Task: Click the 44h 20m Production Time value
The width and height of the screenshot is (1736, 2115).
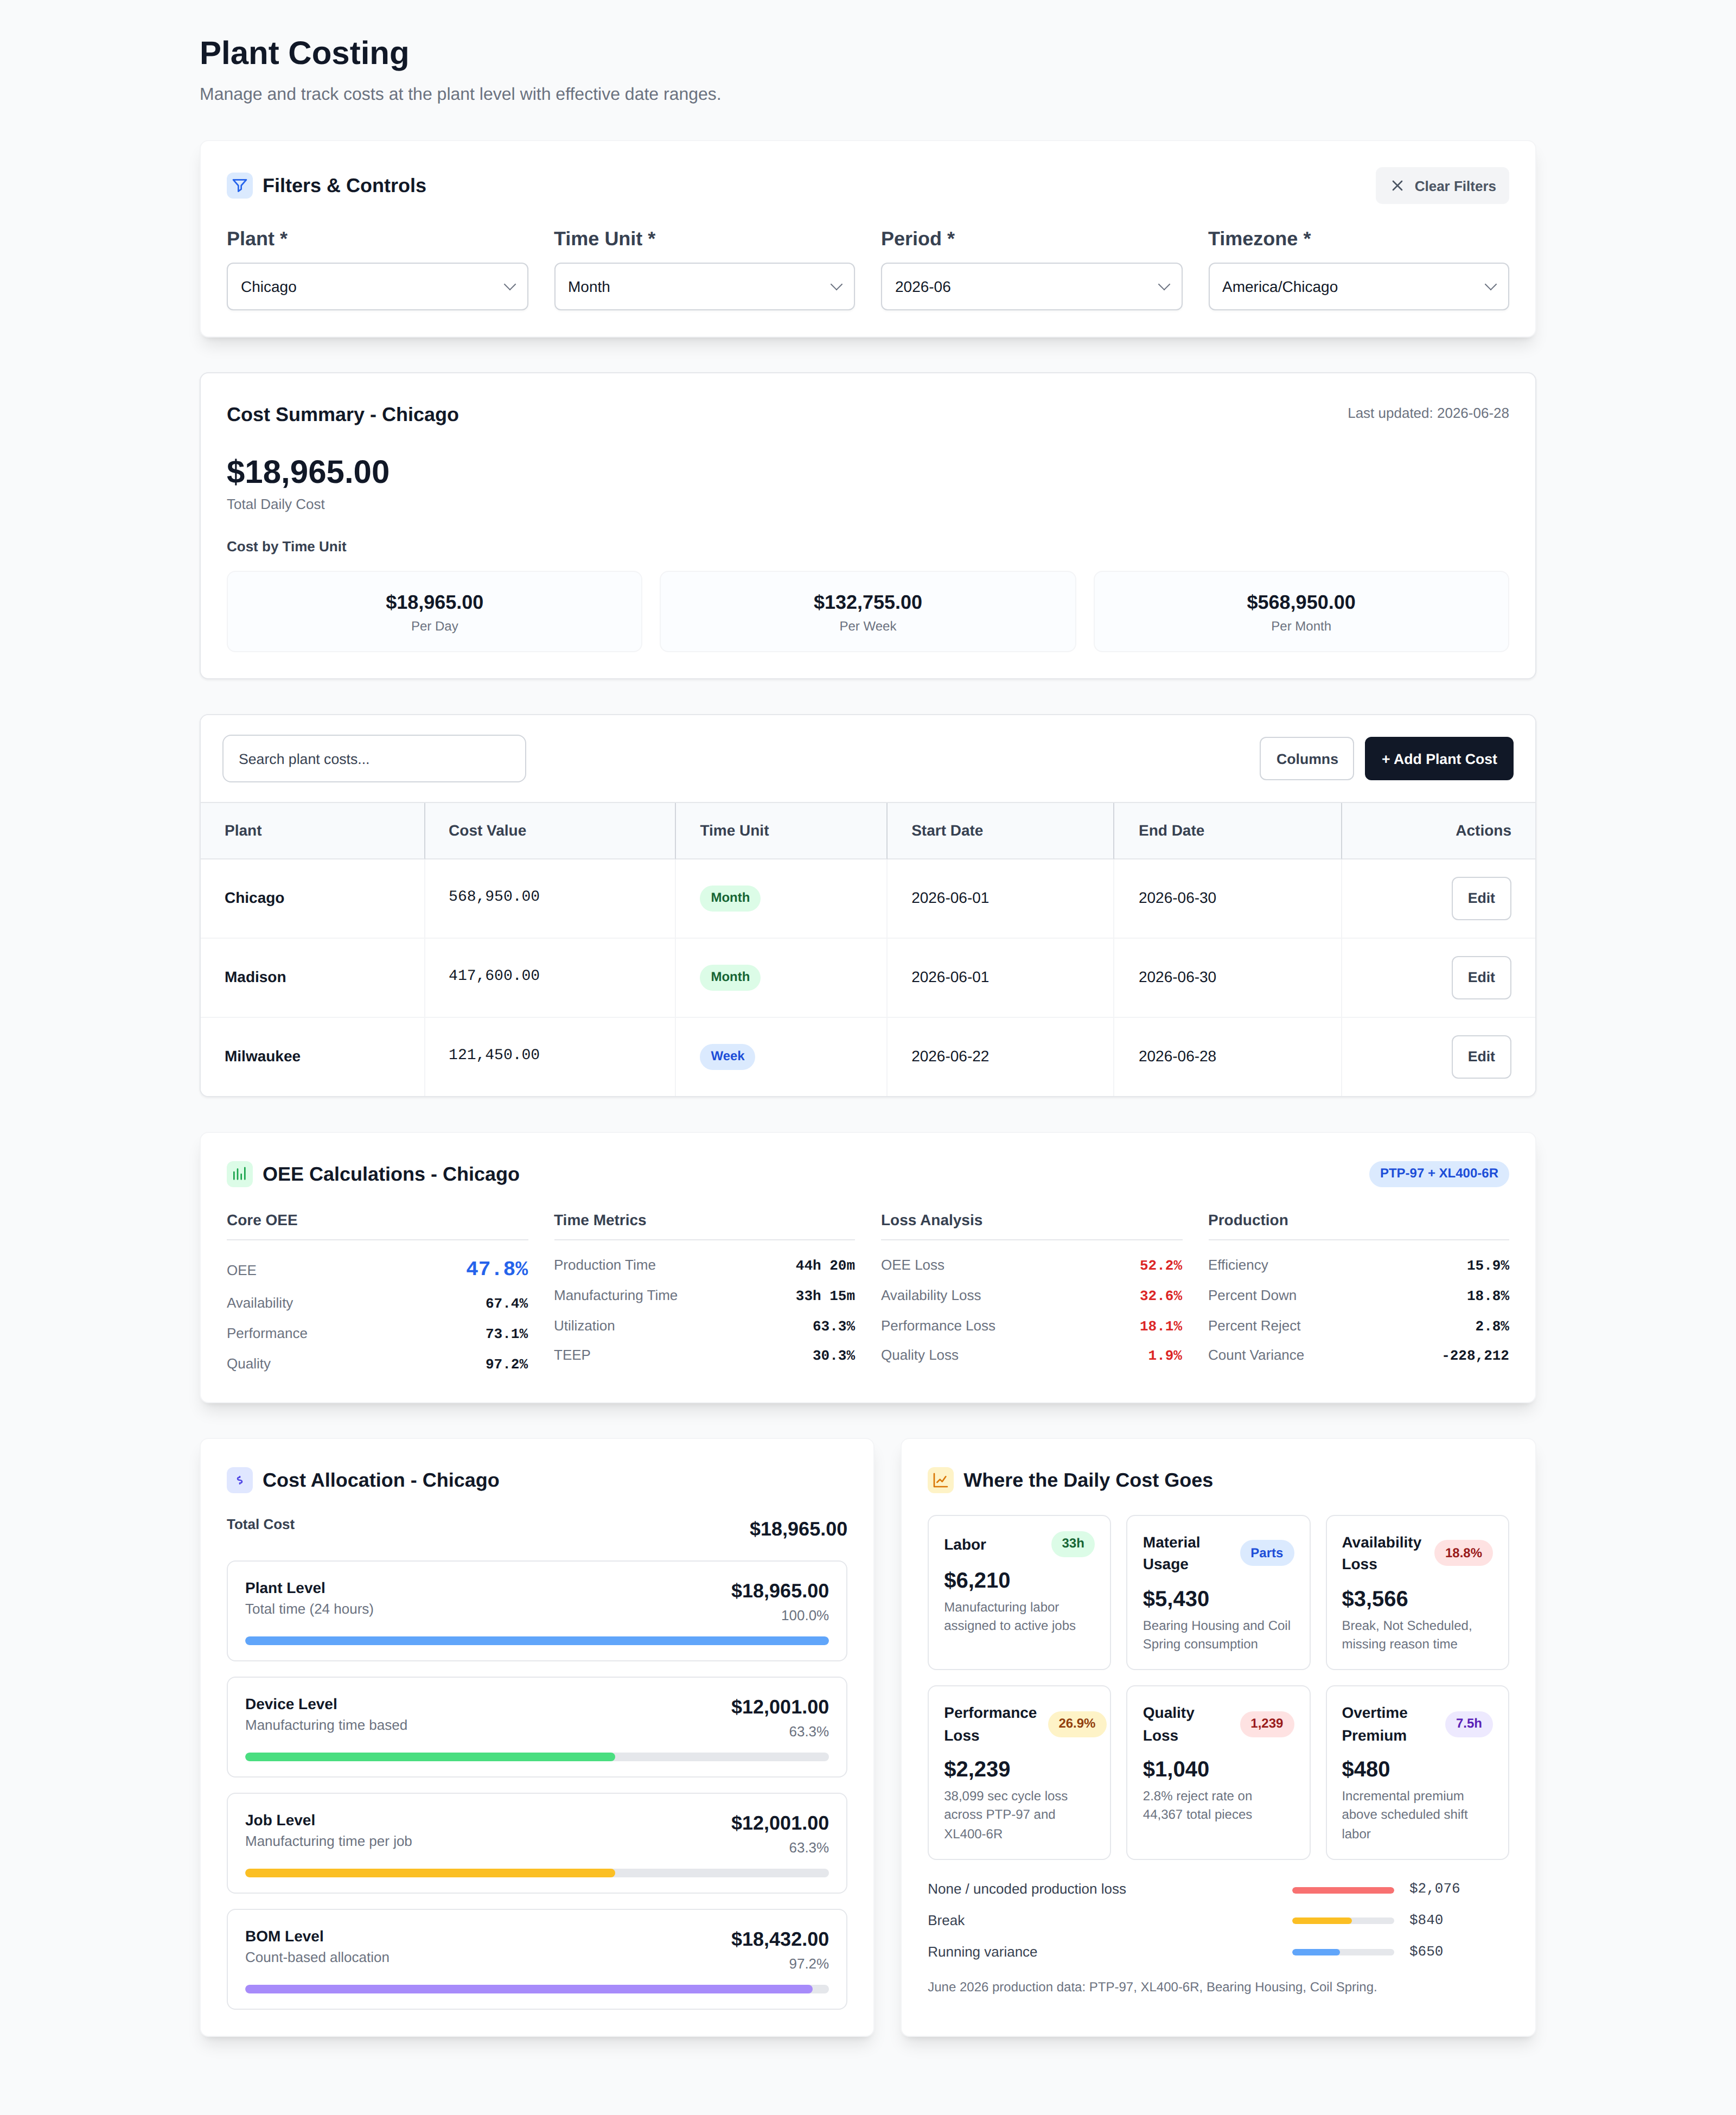Action: click(x=825, y=1265)
